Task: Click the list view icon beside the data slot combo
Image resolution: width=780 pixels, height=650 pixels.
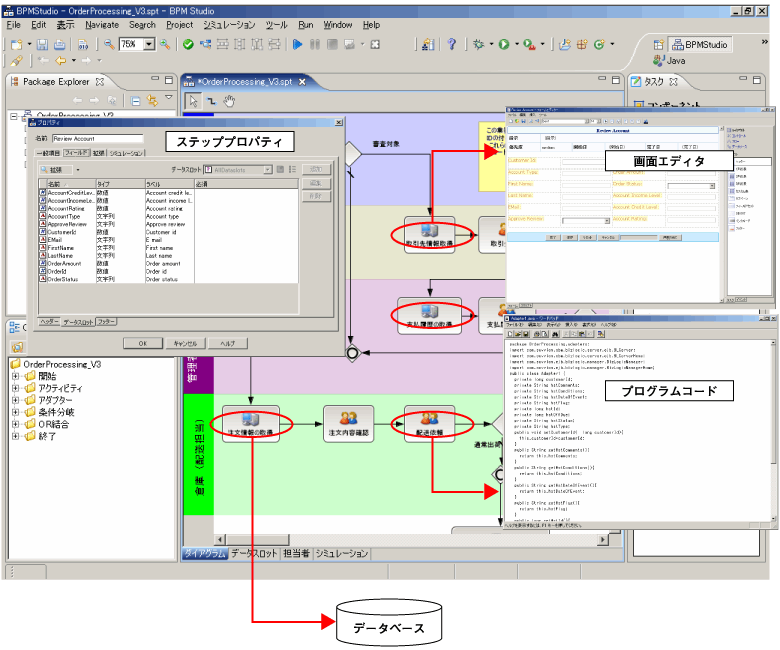Action: click(293, 170)
